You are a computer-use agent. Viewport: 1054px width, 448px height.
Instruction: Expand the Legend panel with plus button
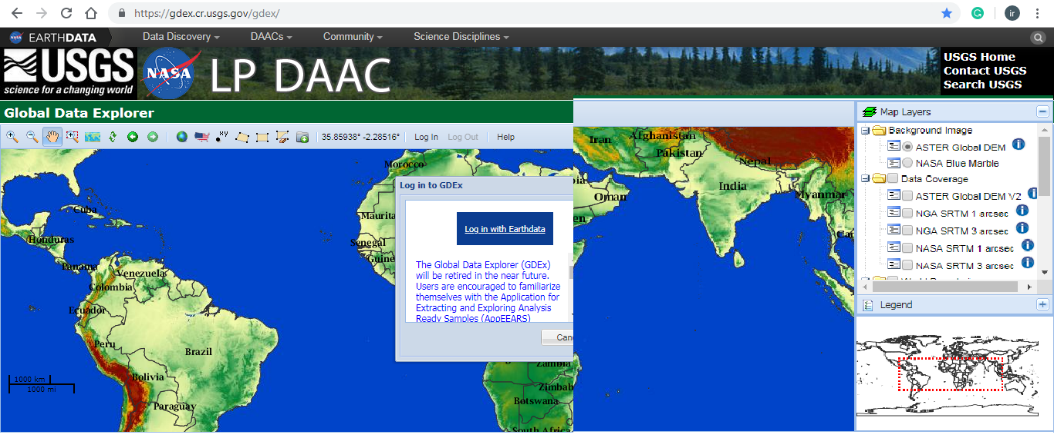point(1043,304)
